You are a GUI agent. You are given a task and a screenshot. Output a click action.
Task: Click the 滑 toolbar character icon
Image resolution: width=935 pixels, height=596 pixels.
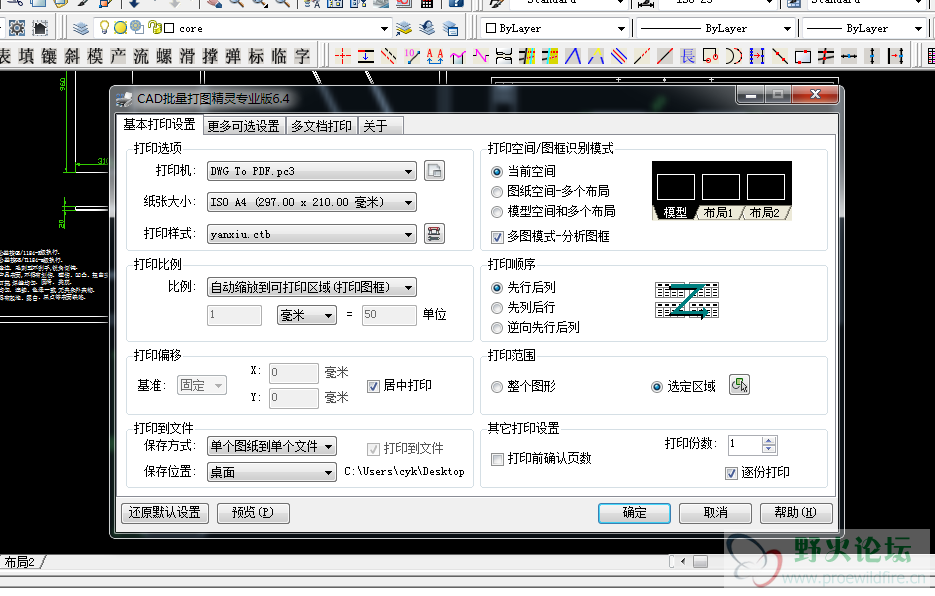[187, 56]
